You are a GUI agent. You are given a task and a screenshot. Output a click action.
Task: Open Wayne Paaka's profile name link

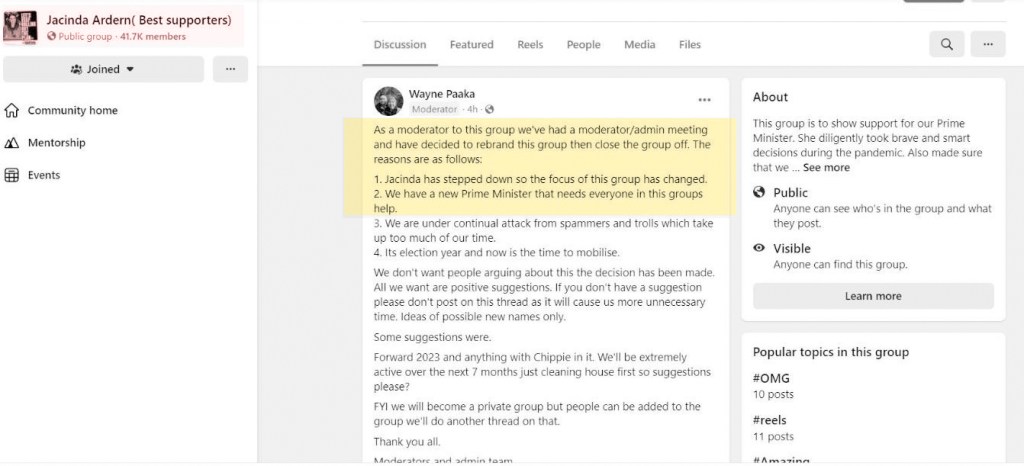[440, 94]
